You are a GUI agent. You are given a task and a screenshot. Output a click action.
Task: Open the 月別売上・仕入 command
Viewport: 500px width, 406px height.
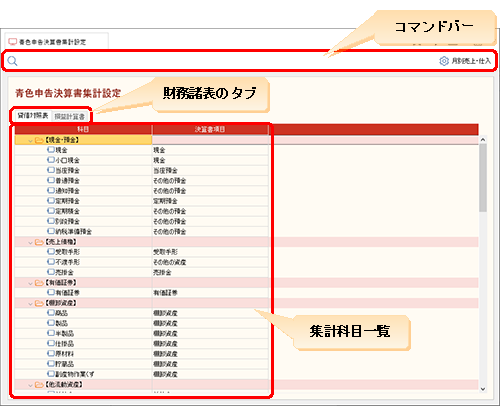click(x=471, y=61)
